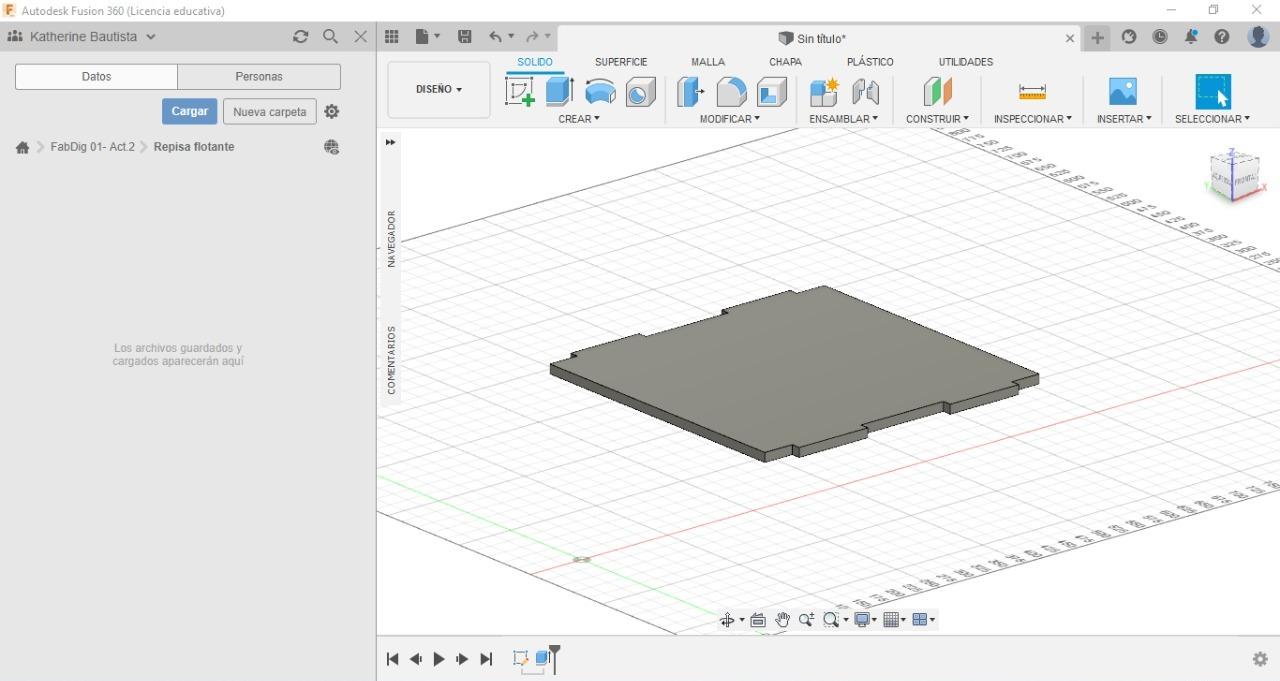
Task: Click the Offset Plane icon
Action: coord(937,92)
